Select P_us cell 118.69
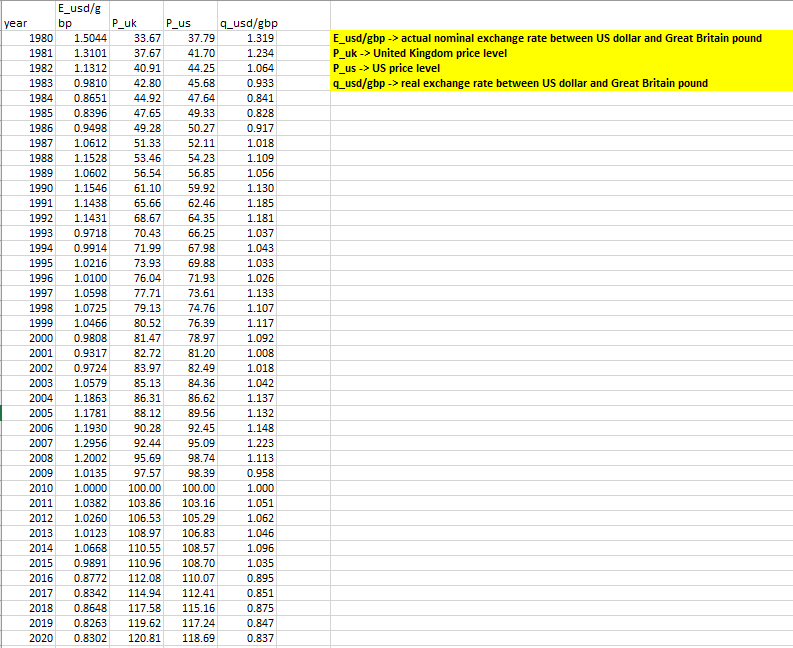Image resolution: width=793 pixels, height=648 pixels. tap(191, 638)
